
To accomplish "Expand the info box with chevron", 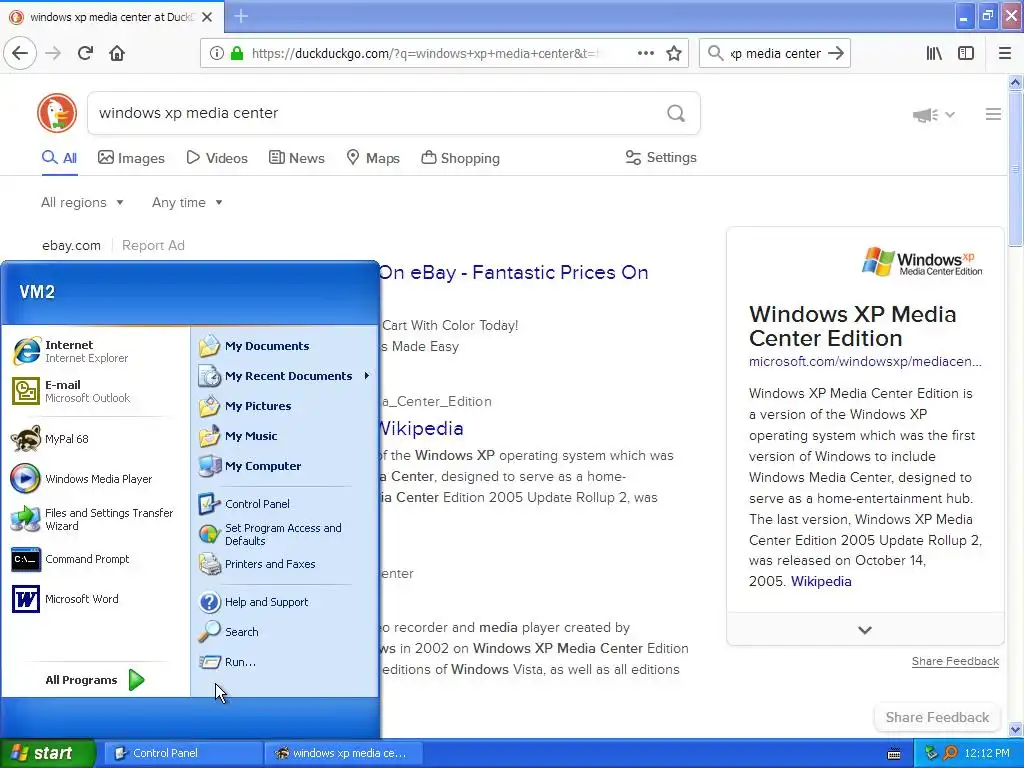I will (865, 630).
